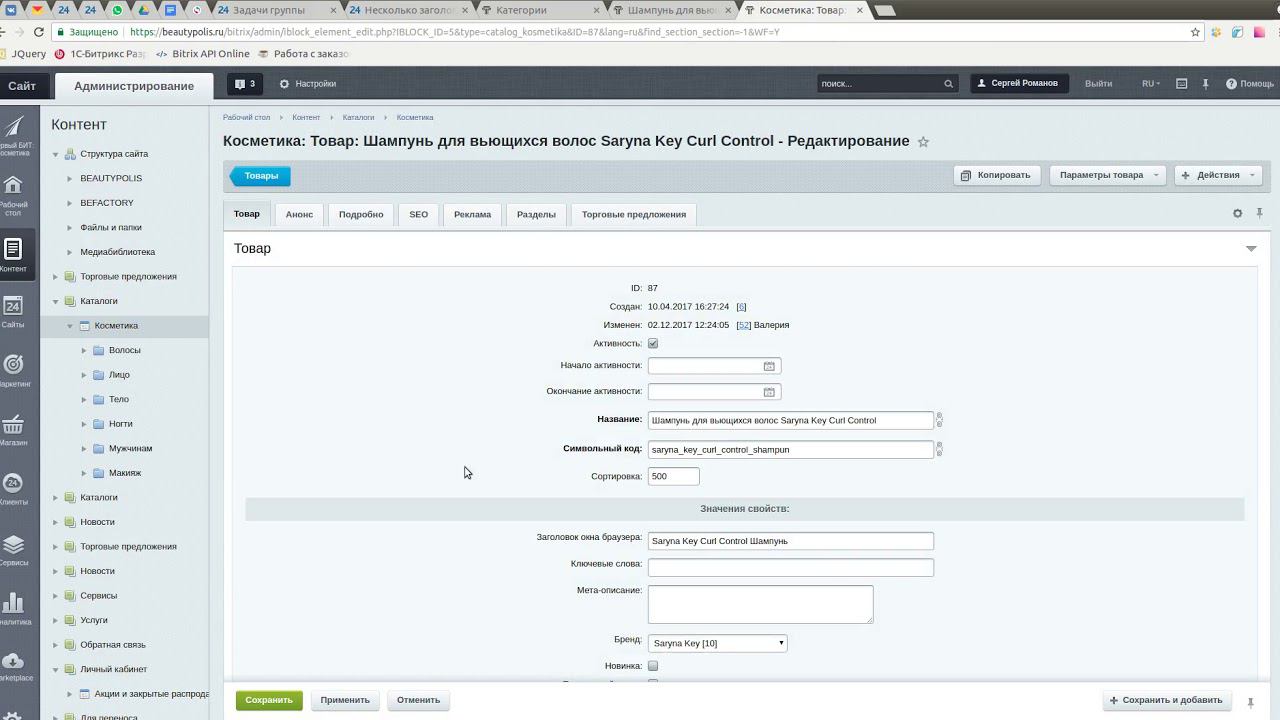Viewport: 1280px width, 720px height.
Task: Expand the Сервисы tree node
Action: point(55,595)
